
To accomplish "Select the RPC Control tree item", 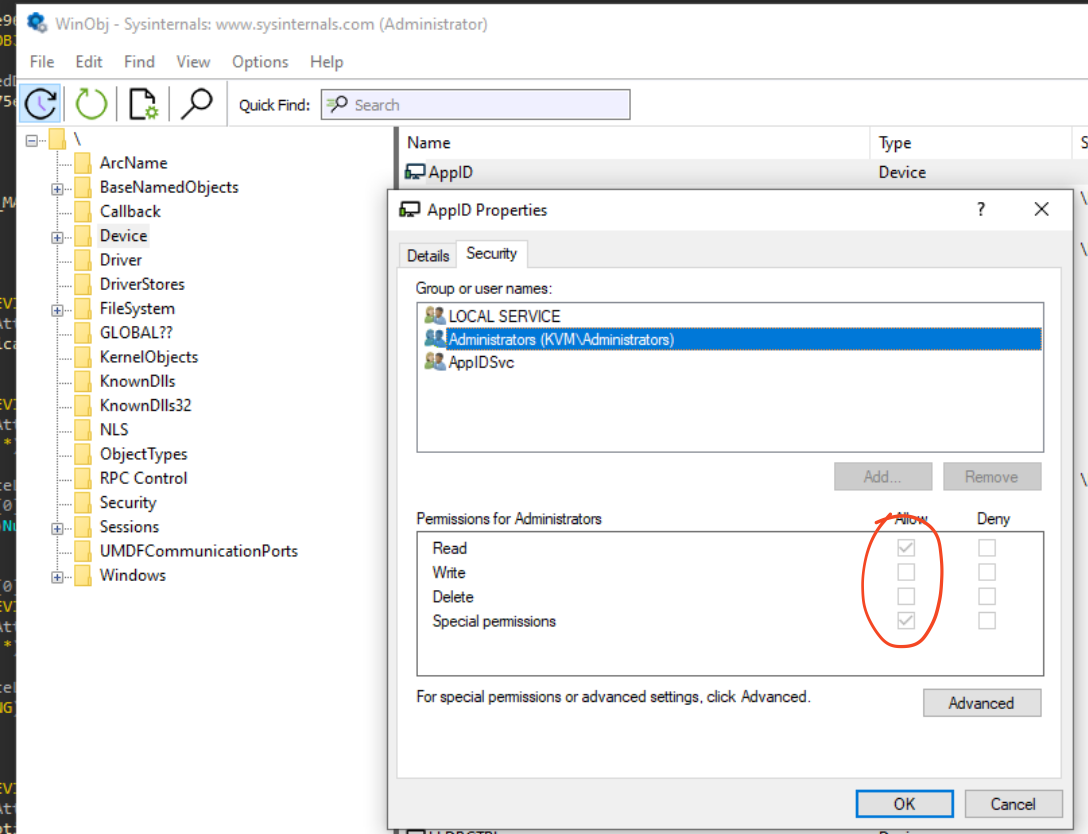I will pos(143,478).
